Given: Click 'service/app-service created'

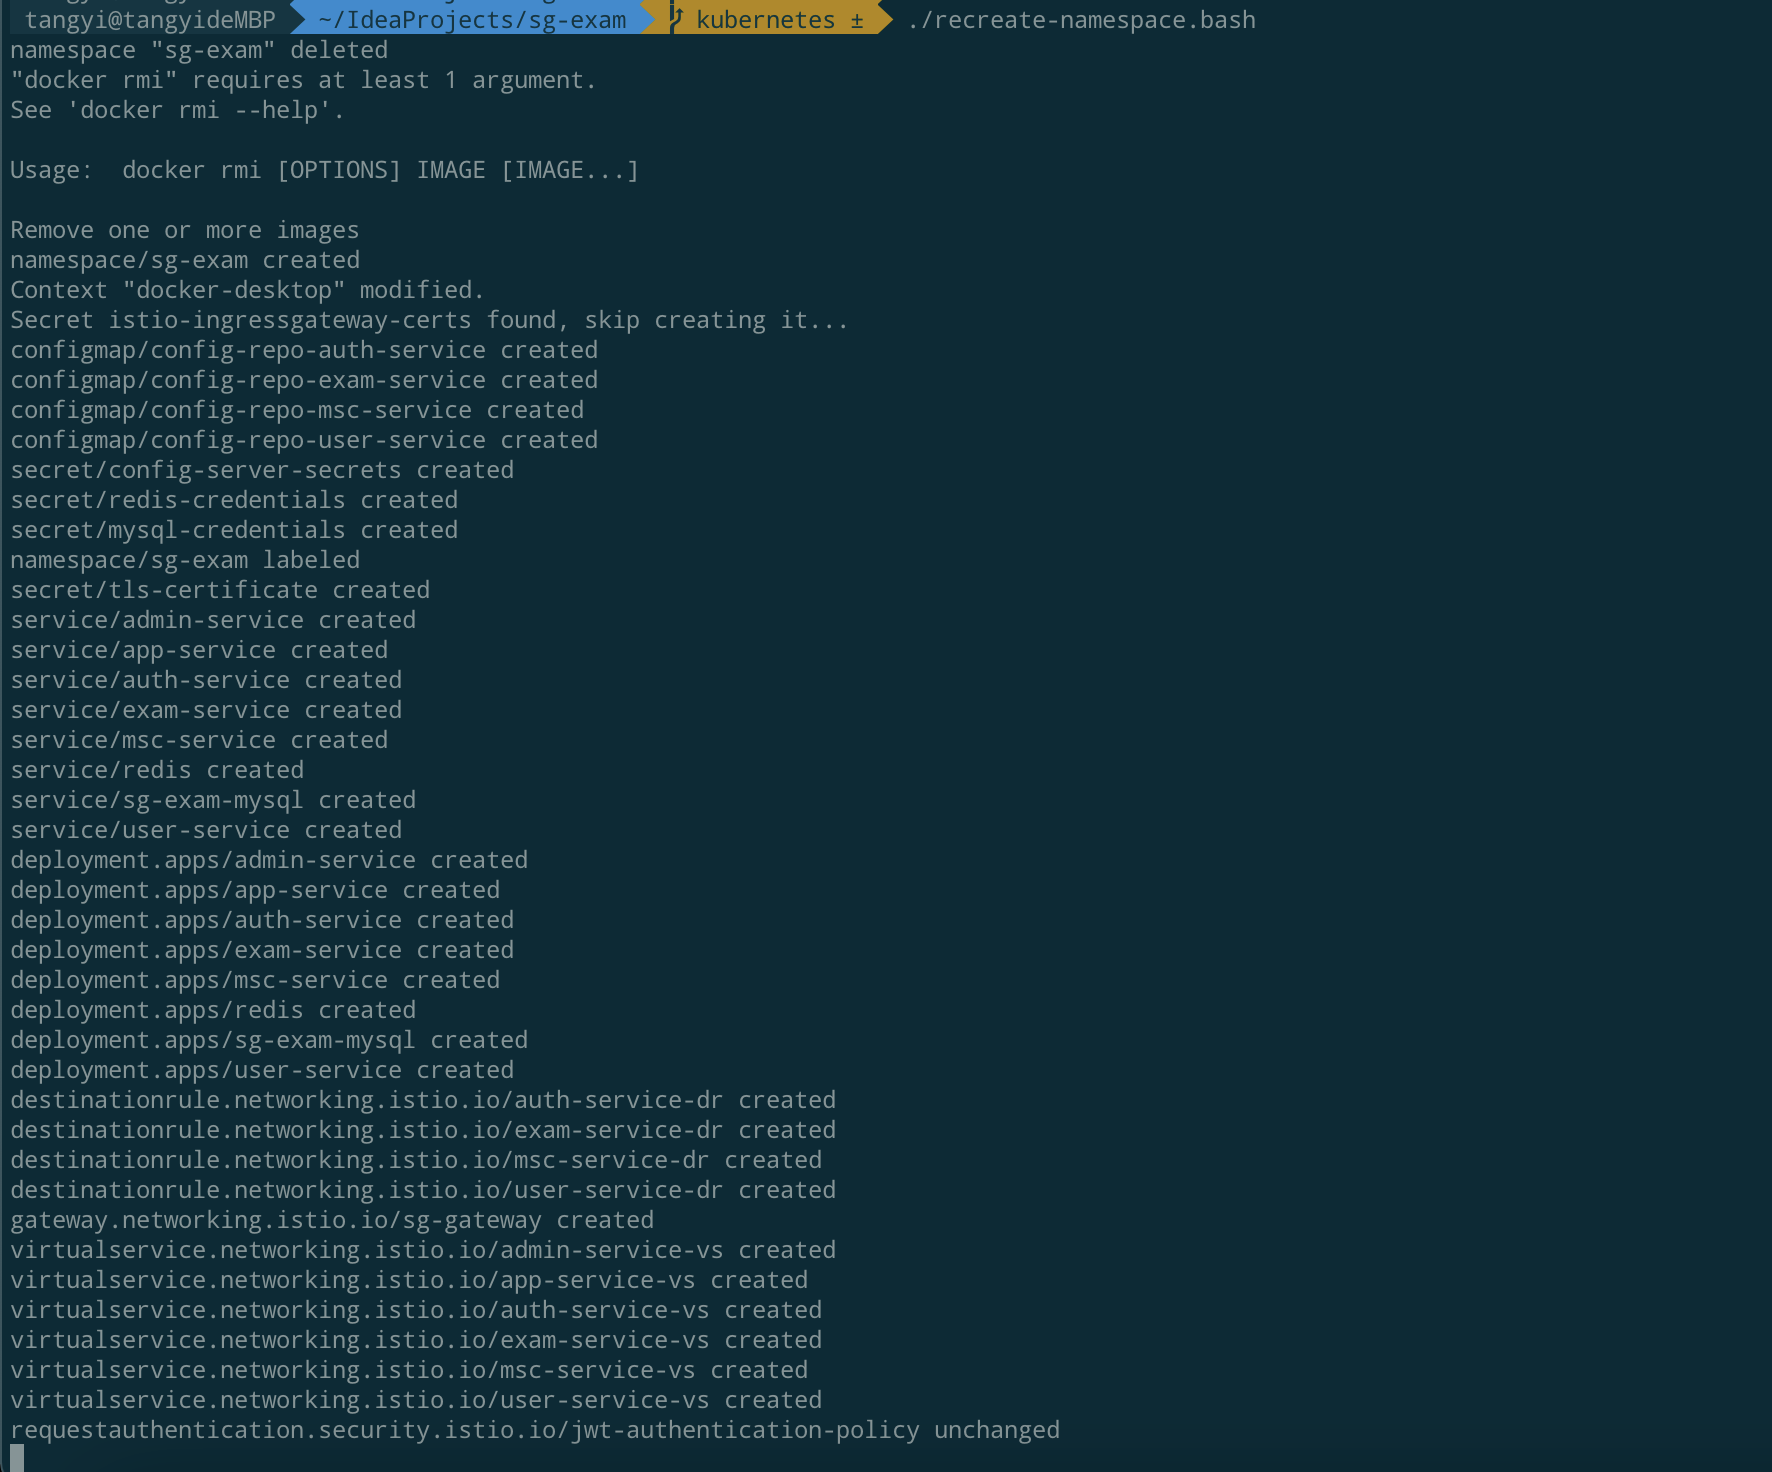Looking at the screenshot, I should [x=199, y=650].
